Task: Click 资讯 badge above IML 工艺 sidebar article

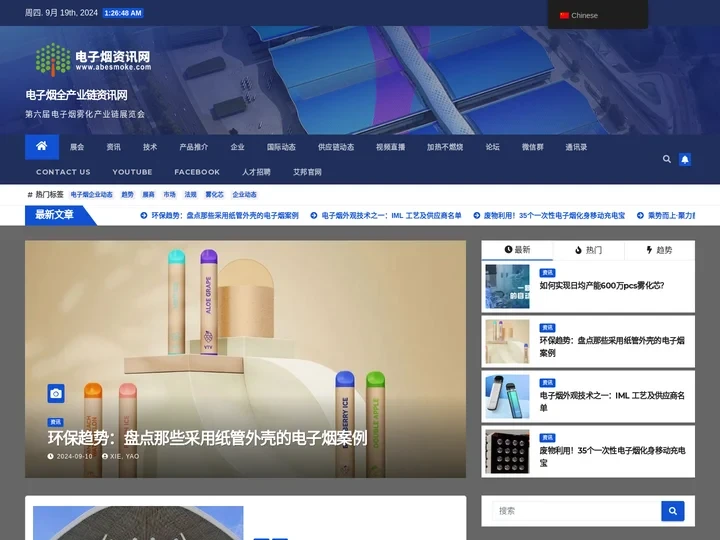Action: [547, 382]
